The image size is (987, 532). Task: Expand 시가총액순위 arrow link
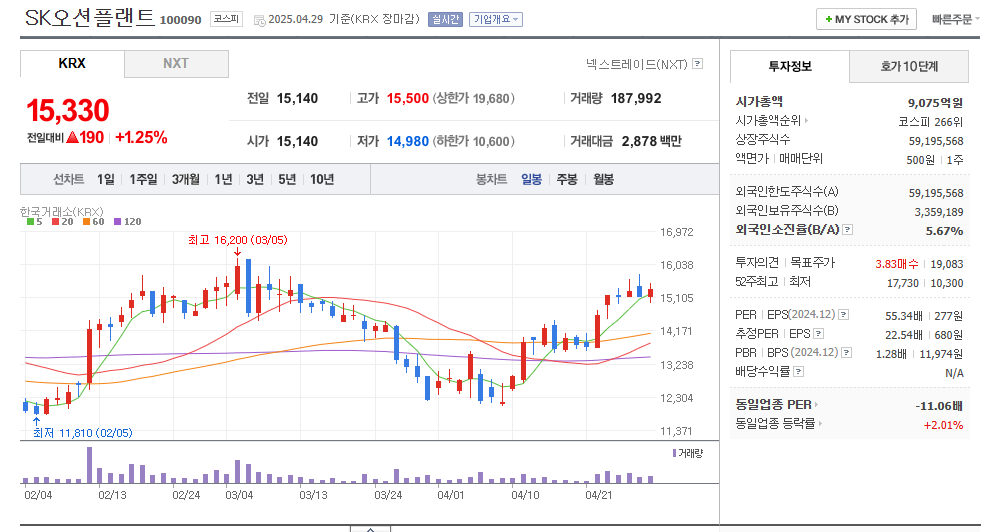772,120
